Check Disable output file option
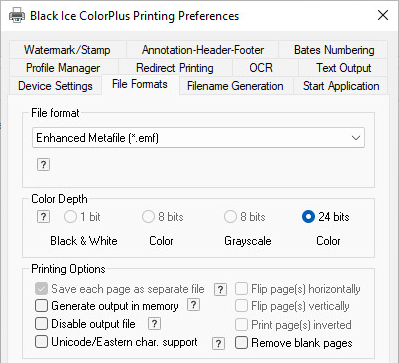Image resolution: width=399 pixels, height=363 pixels. (41, 324)
